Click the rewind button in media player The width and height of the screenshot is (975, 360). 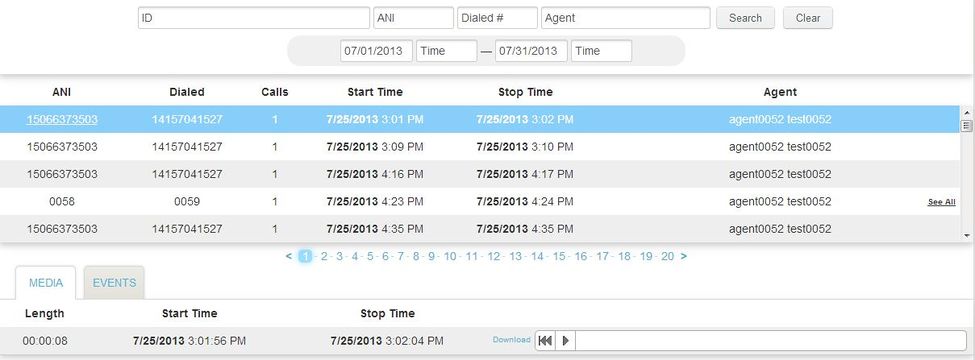[x=545, y=340]
